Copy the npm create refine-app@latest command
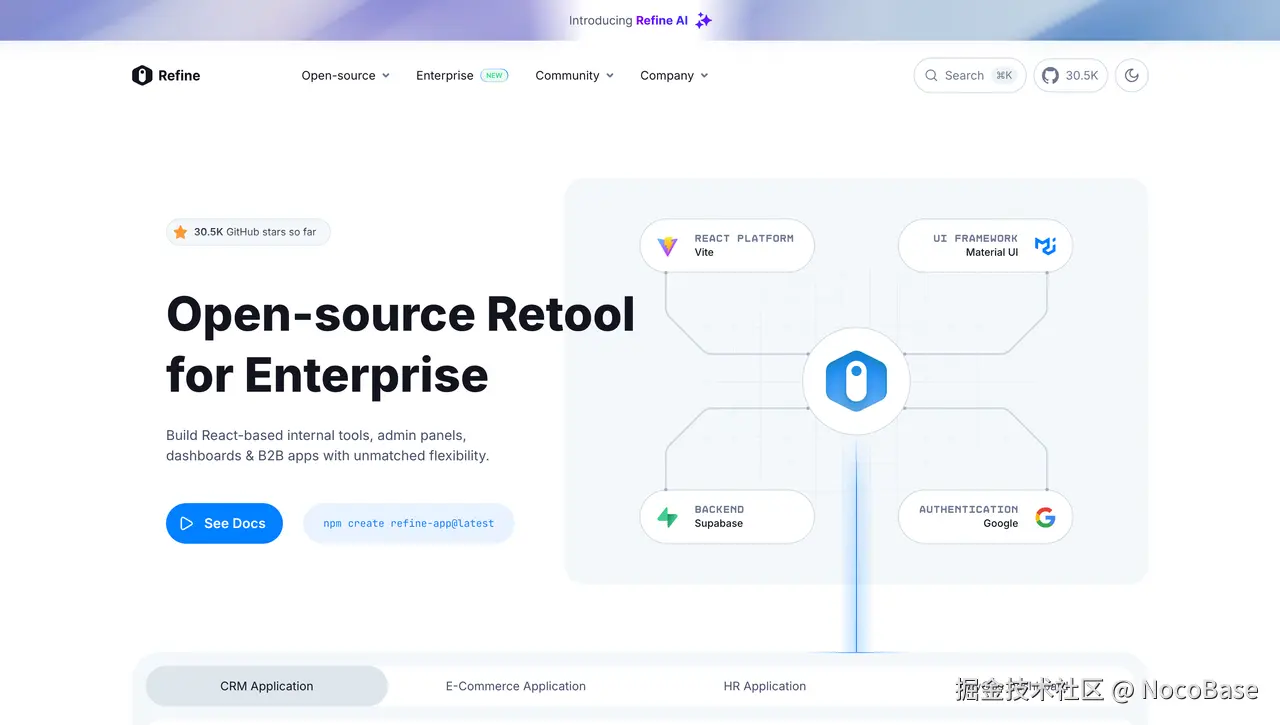 point(409,523)
